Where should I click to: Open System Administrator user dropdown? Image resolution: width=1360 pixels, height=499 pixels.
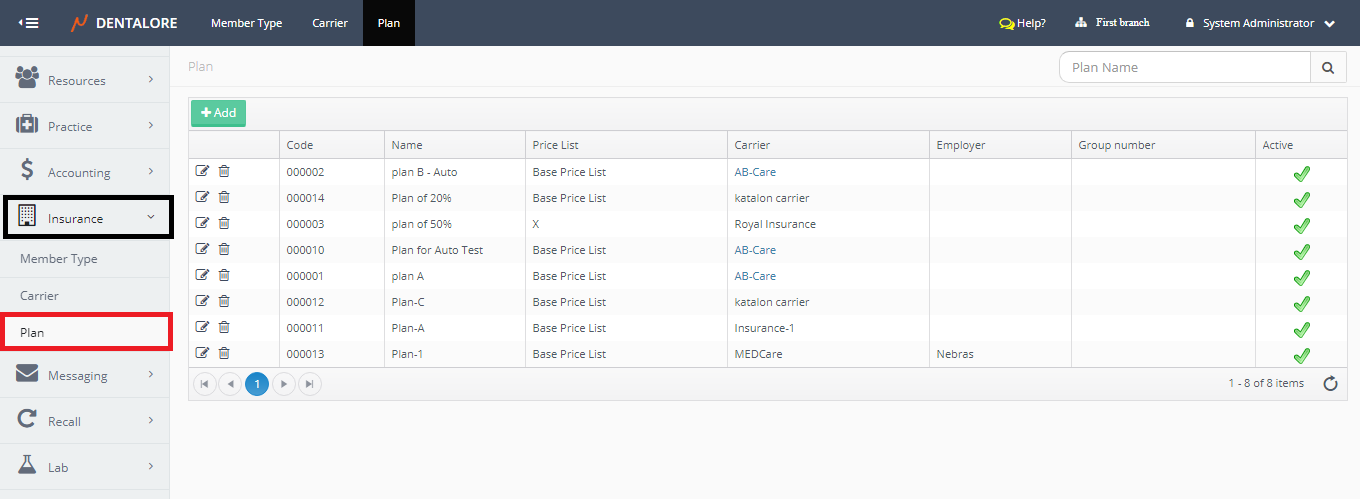[x=1259, y=23]
